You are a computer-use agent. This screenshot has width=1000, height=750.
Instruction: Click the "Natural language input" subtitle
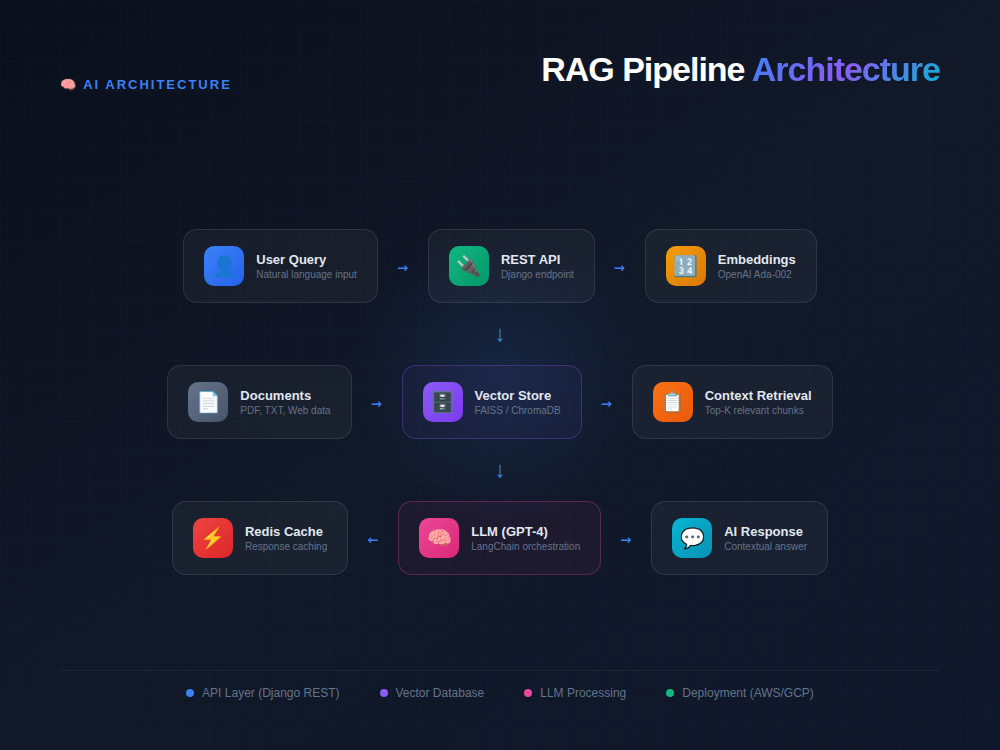[307, 274]
